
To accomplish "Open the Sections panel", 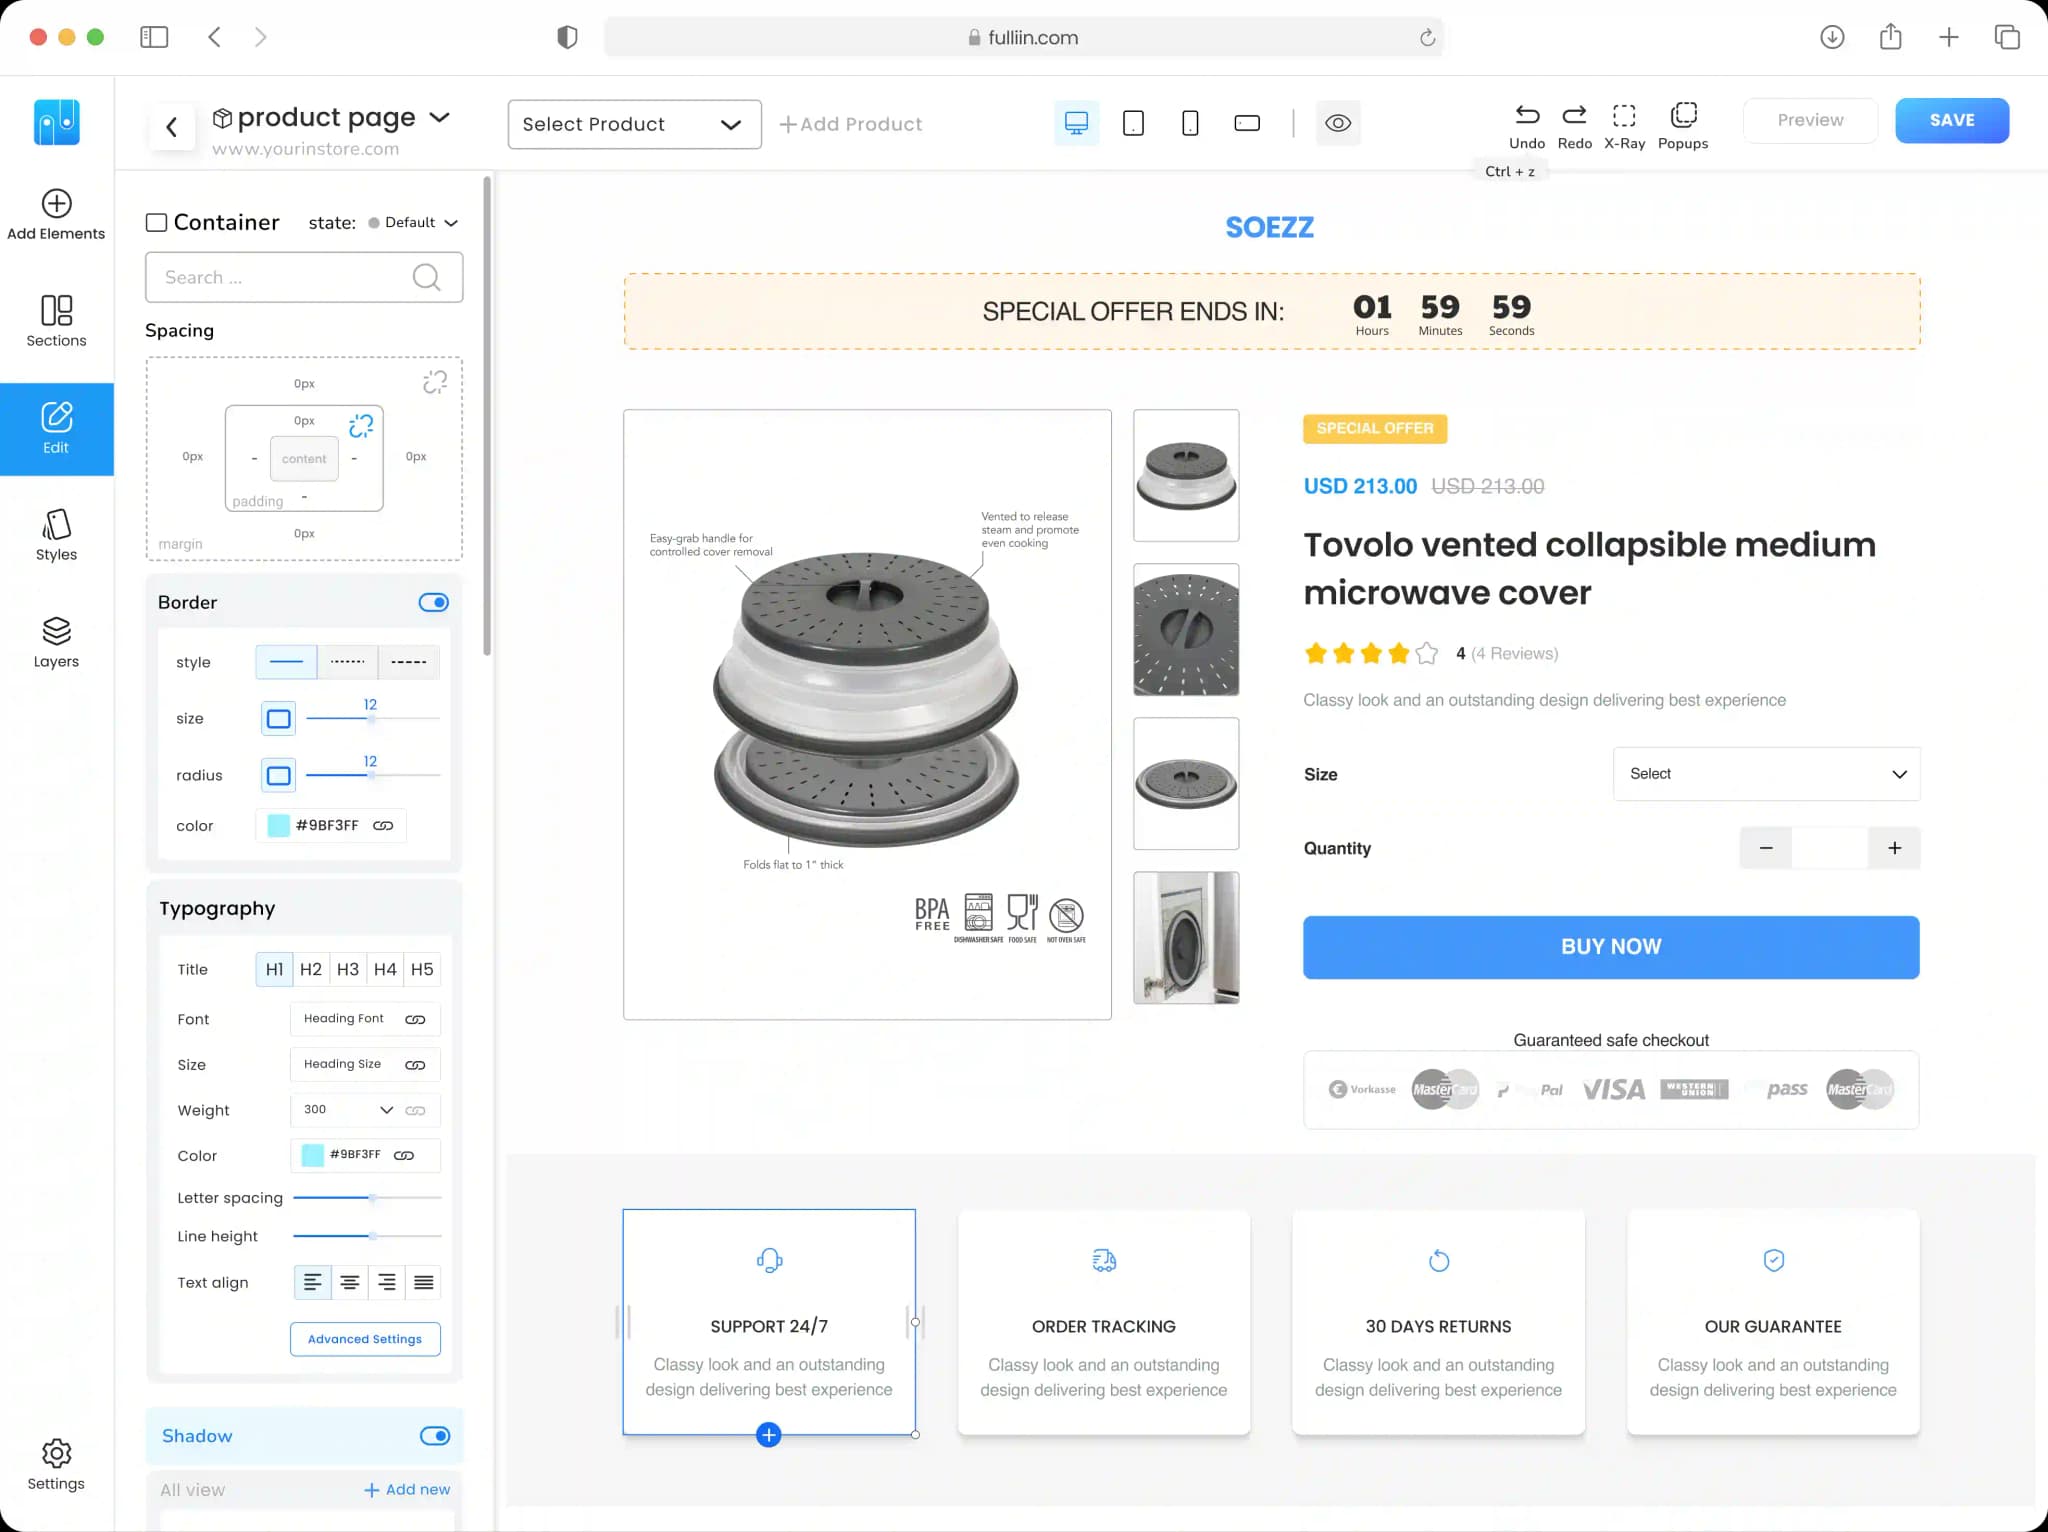I will pos(56,321).
